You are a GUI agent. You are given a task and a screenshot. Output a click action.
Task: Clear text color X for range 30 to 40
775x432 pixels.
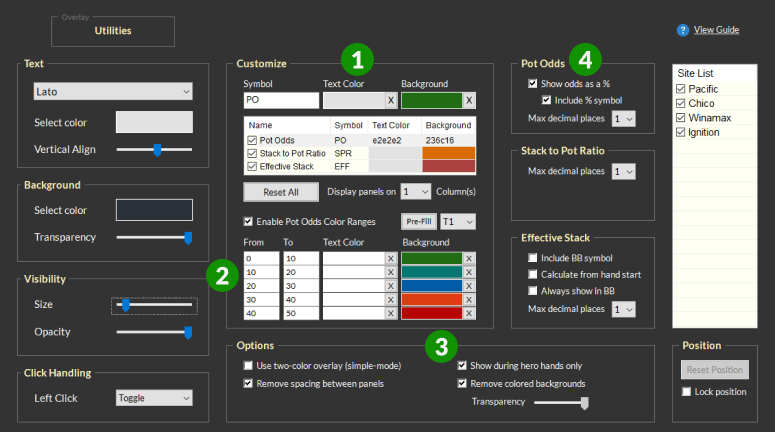tap(391, 300)
